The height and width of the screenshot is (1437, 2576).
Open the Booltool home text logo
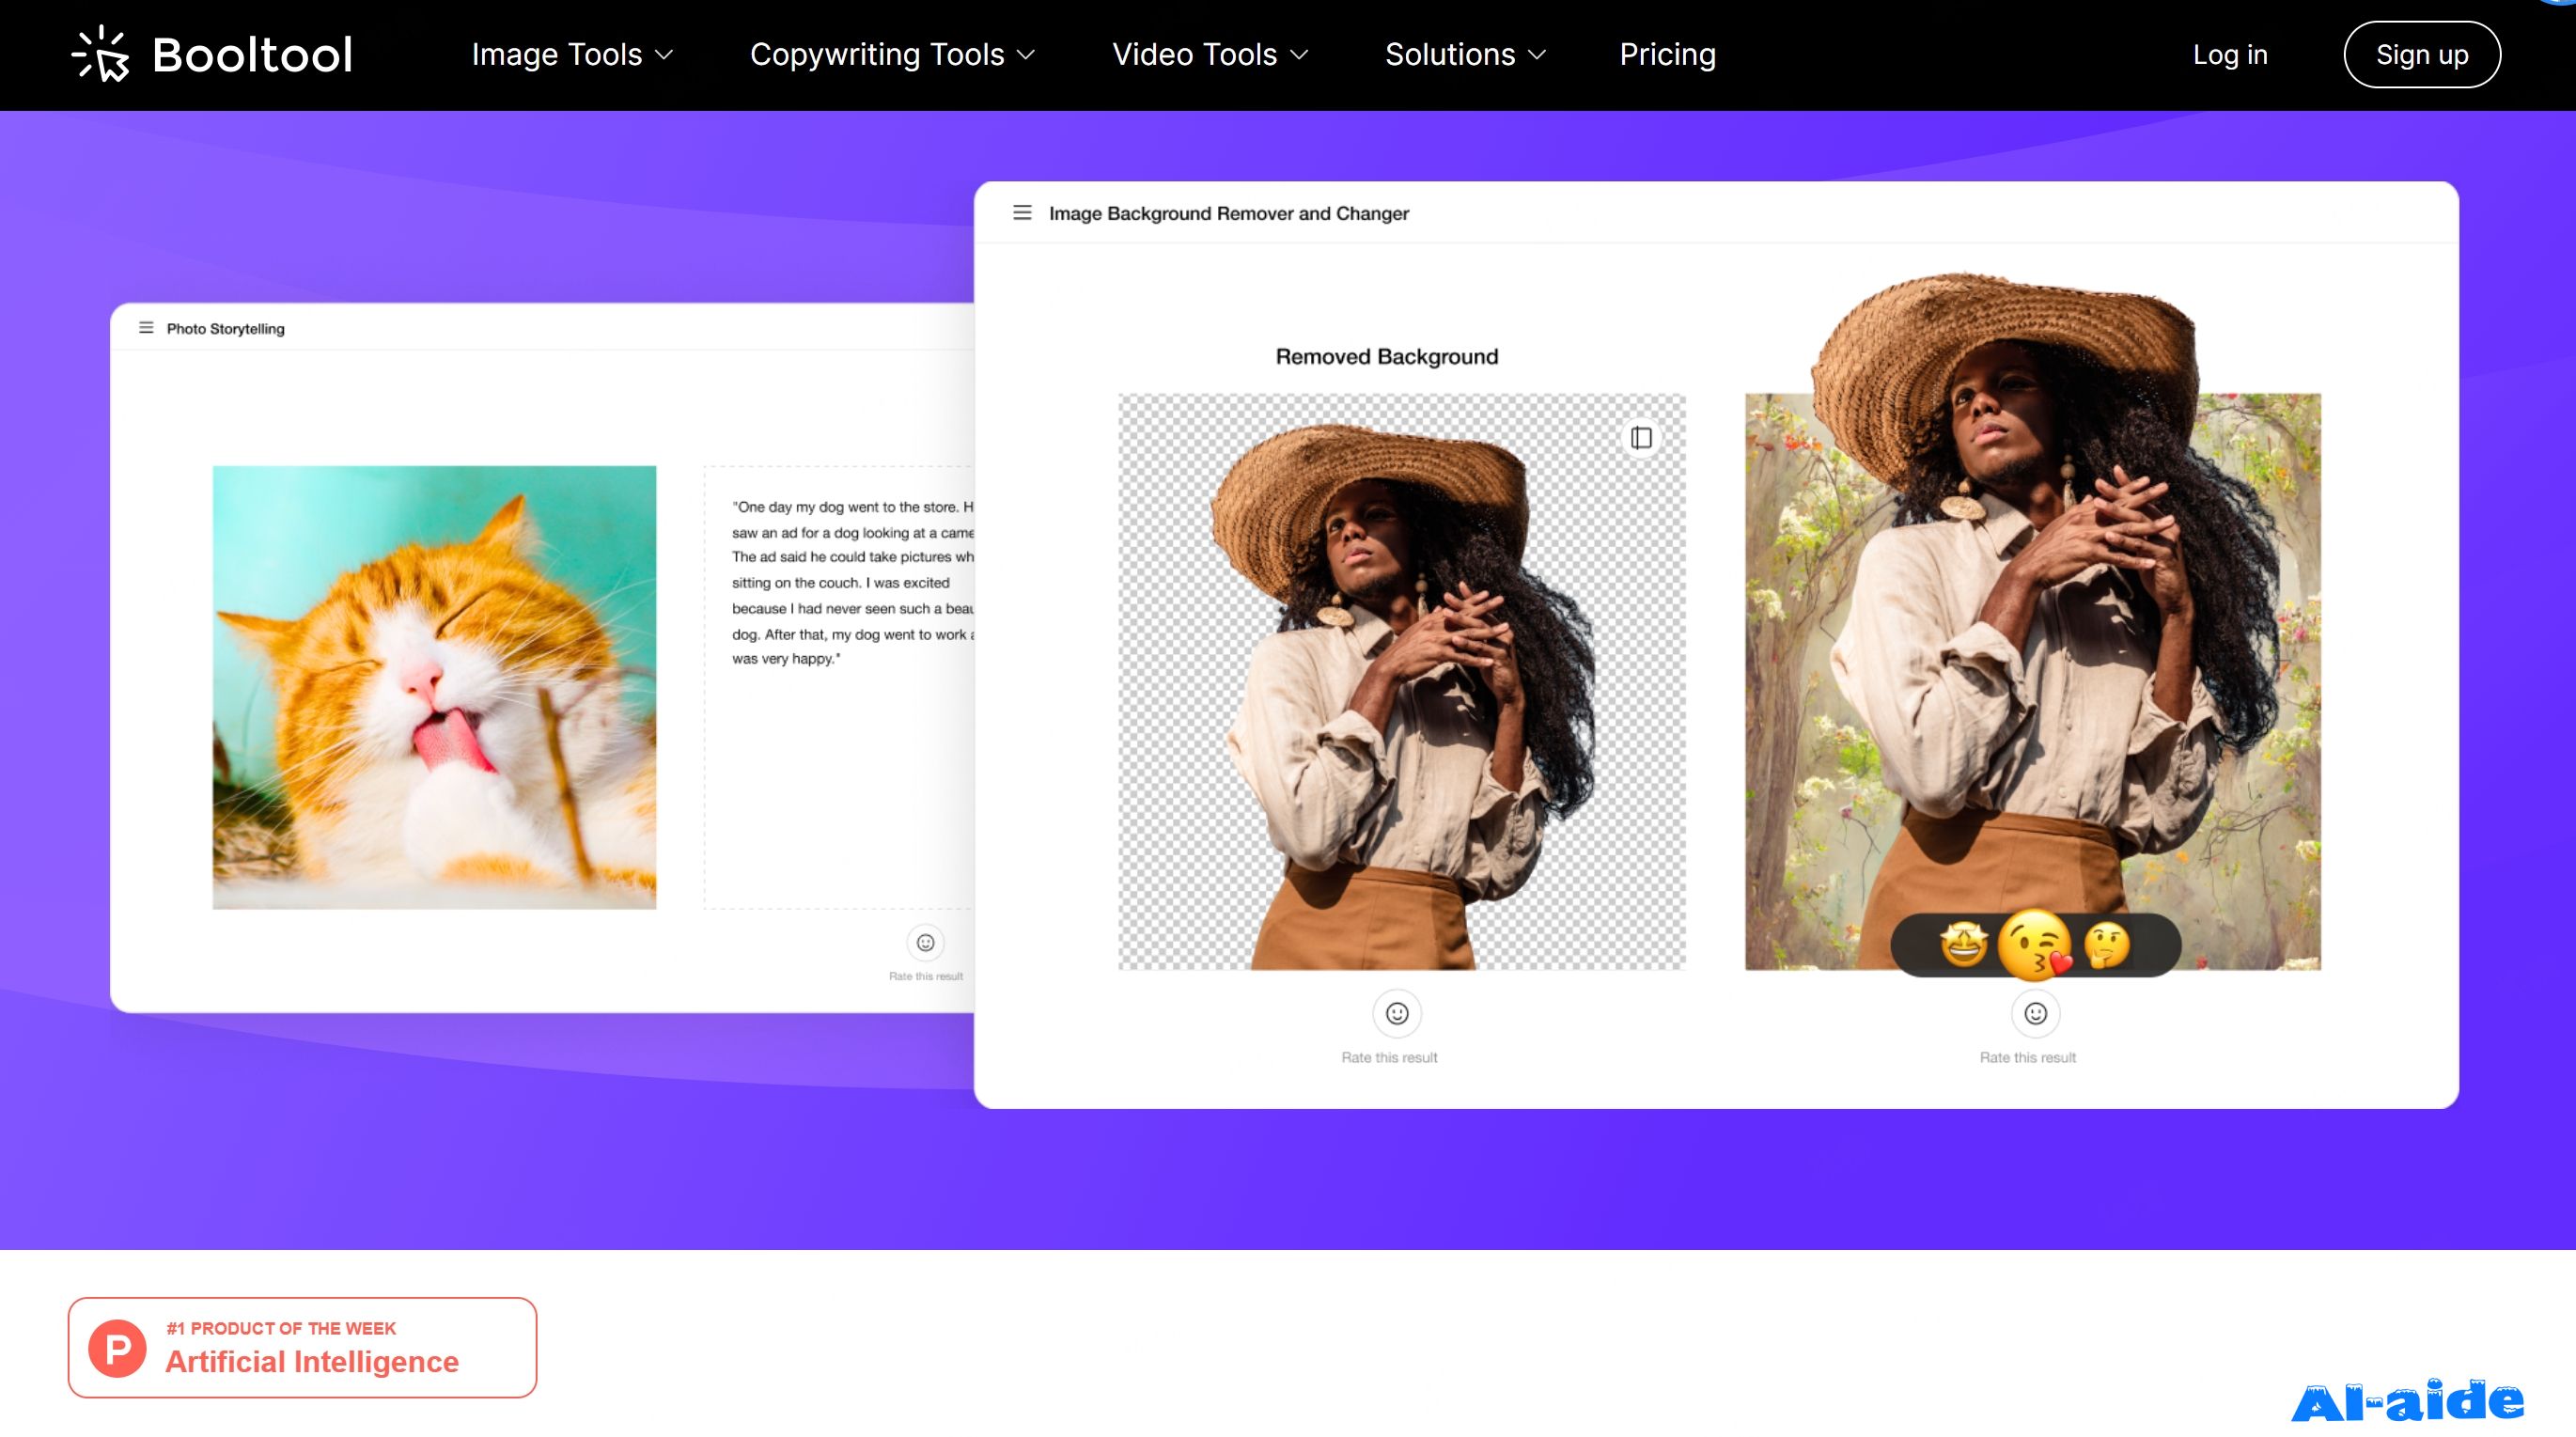point(252,54)
